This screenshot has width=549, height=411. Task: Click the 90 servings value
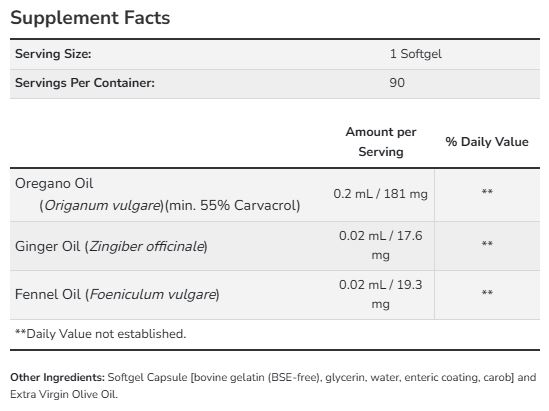[x=397, y=83]
